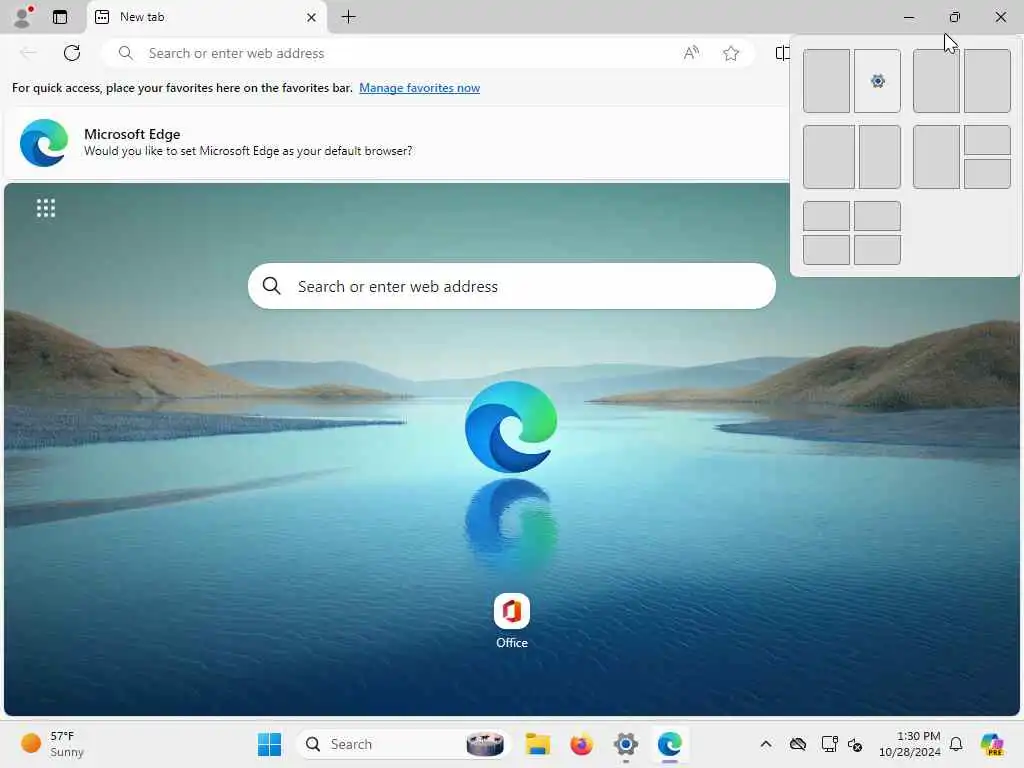Select top-left zone of four-quadrant layout
The image size is (1024, 768).
click(826, 216)
